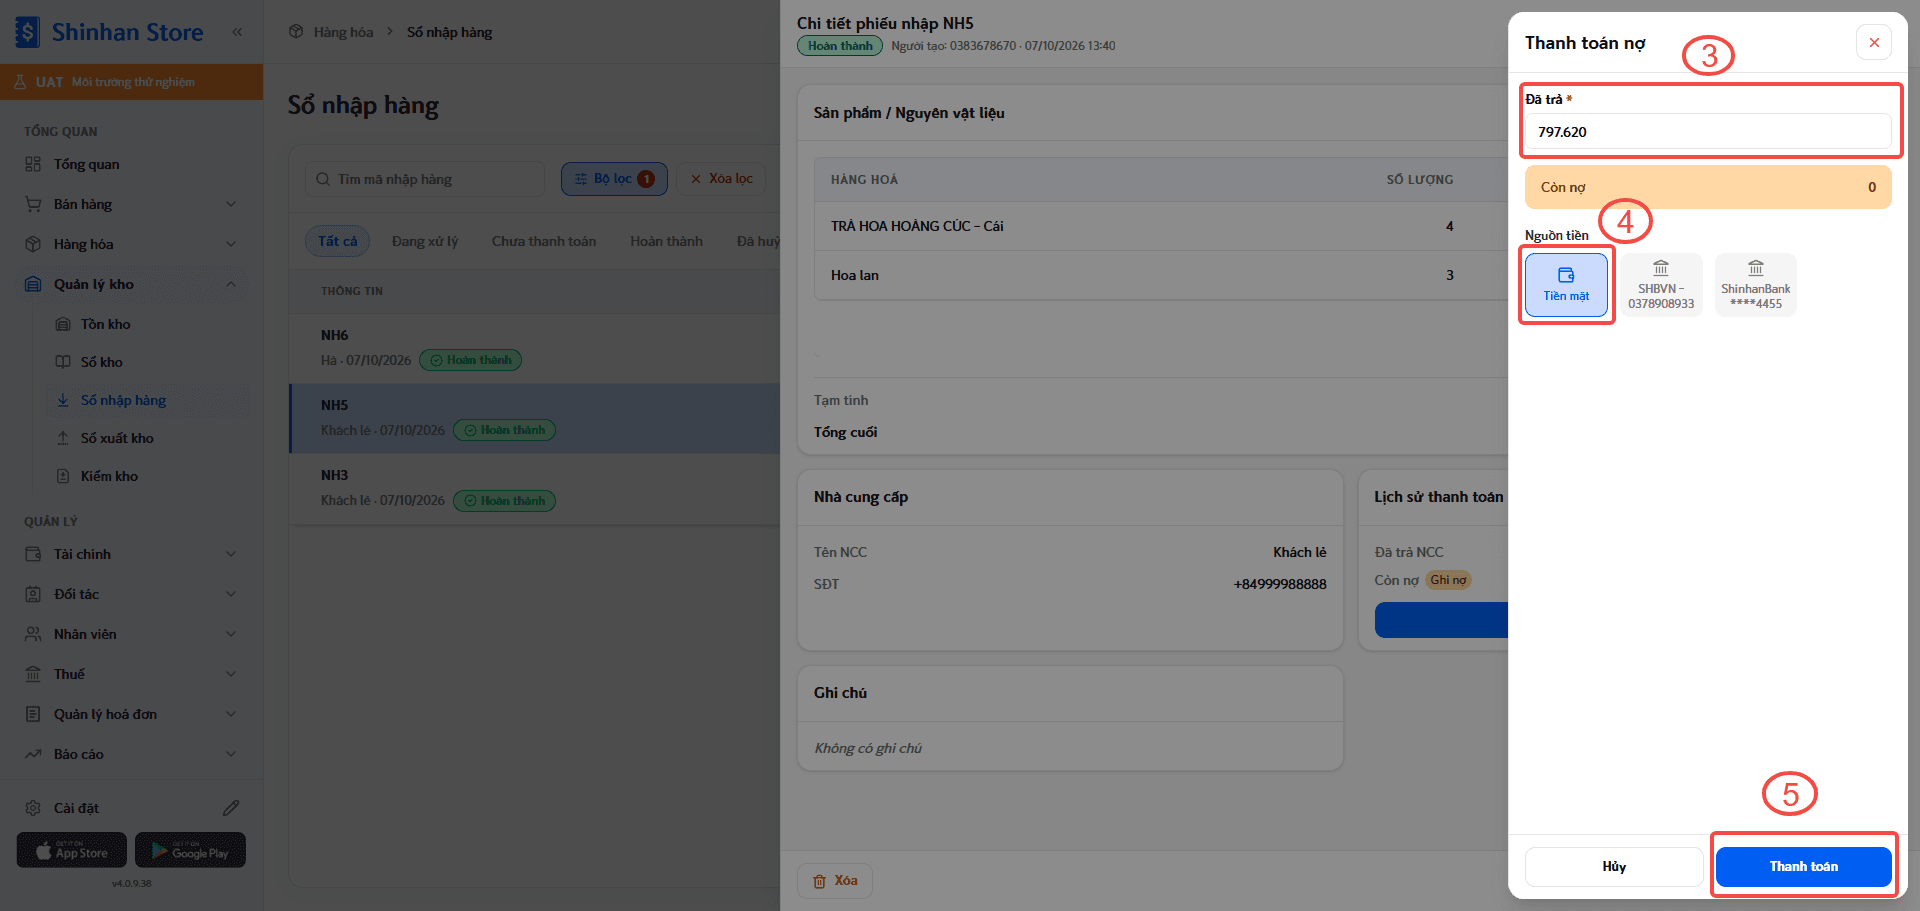Select SHBVN - 0378908933 bank source
This screenshot has width=1920, height=911.
1661,285
